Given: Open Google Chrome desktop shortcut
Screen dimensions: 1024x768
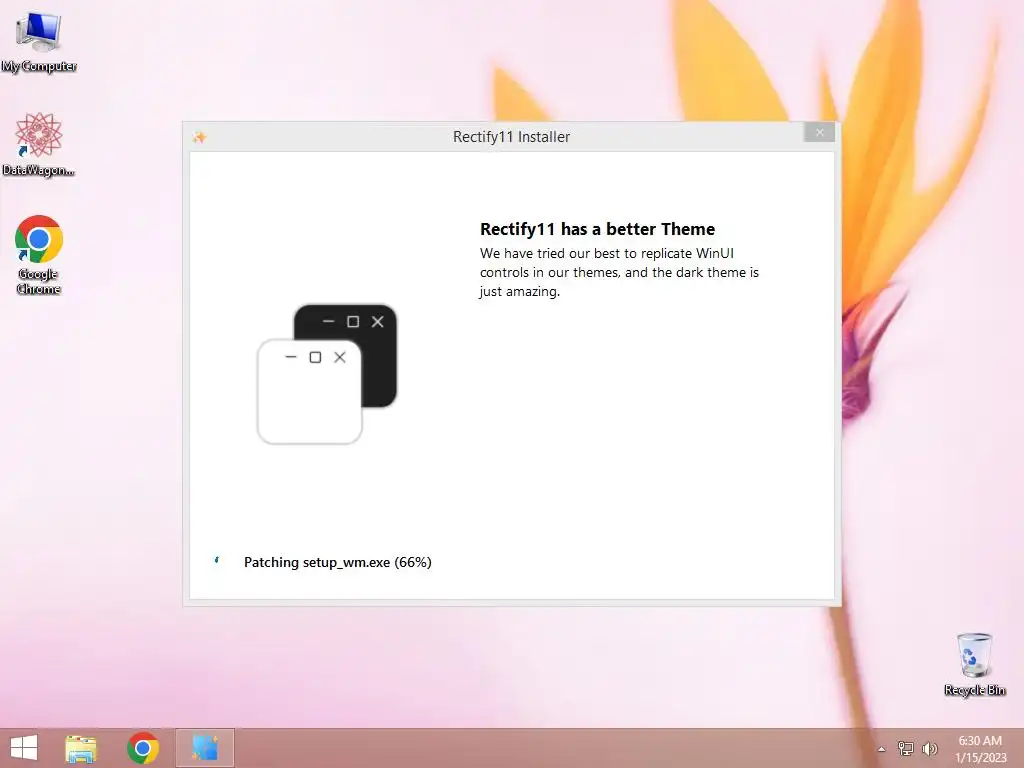Looking at the screenshot, I should [x=39, y=255].
